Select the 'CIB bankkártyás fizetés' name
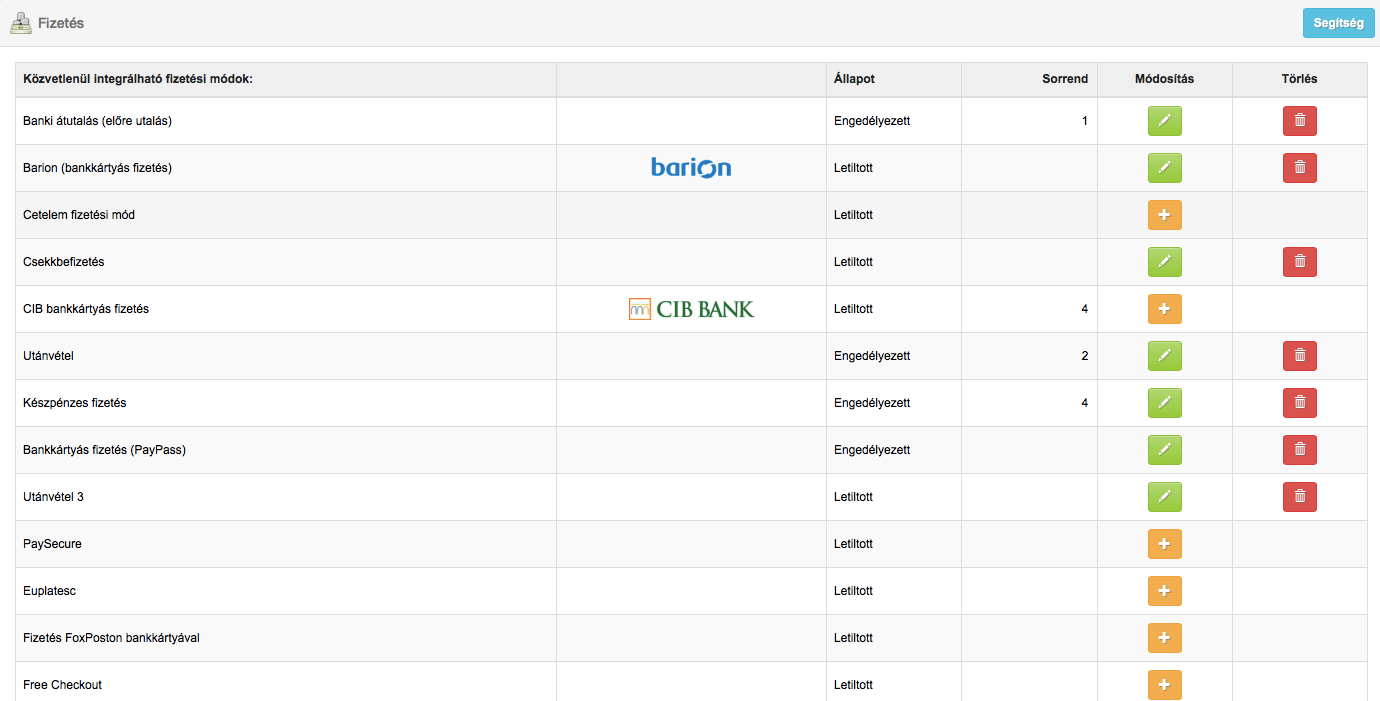Image resolution: width=1380 pixels, height=701 pixels. tap(86, 309)
